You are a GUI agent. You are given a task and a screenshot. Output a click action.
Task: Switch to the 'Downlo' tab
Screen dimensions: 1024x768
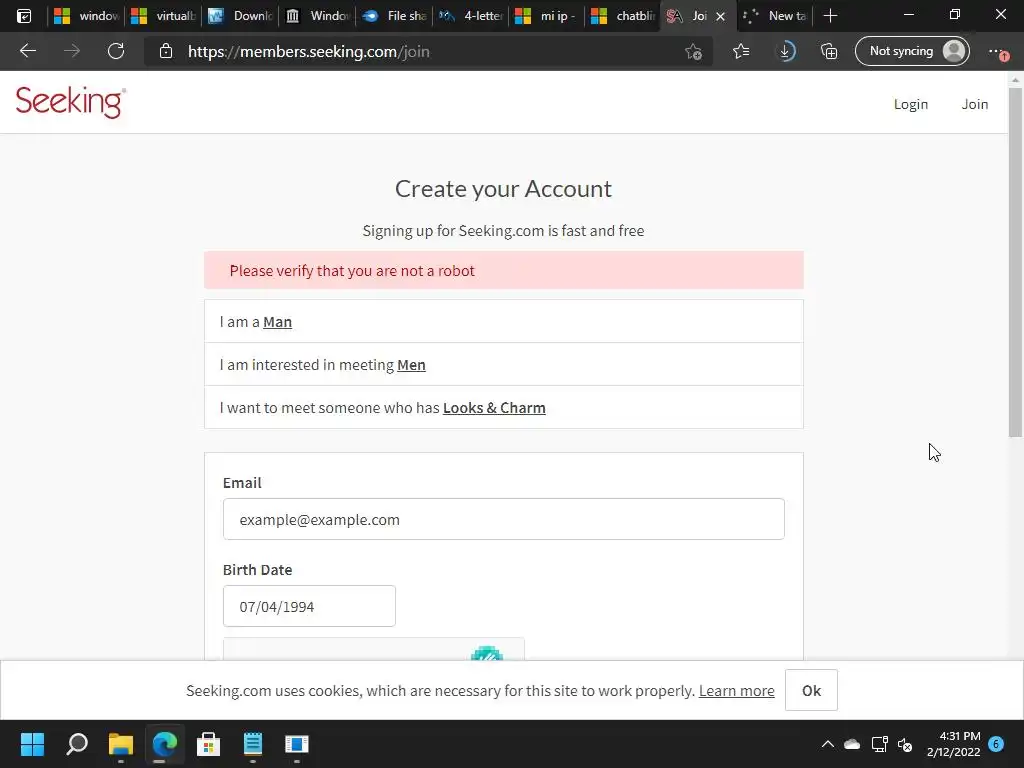click(x=240, y=16)
